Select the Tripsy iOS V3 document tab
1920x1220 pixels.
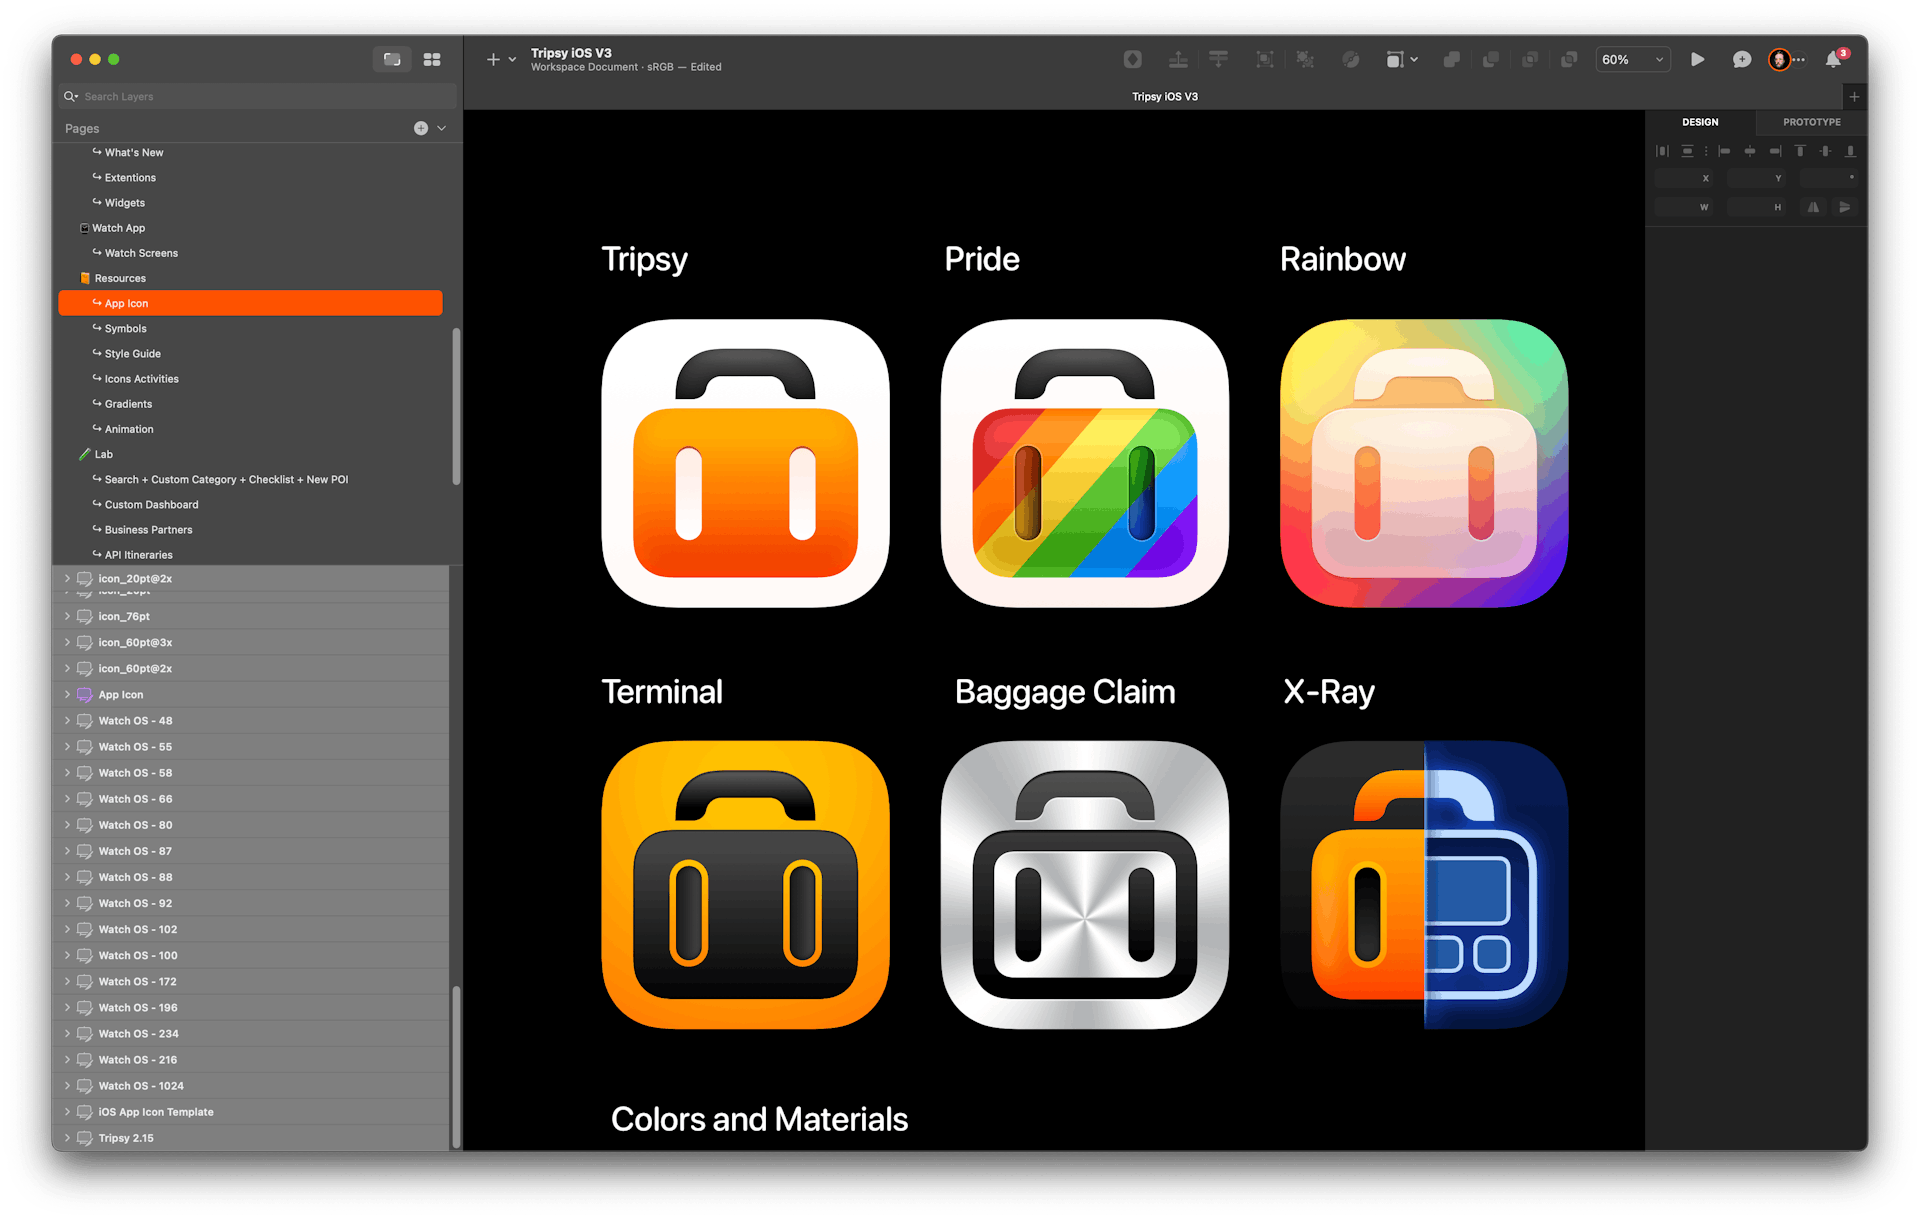click(1164, 96)
